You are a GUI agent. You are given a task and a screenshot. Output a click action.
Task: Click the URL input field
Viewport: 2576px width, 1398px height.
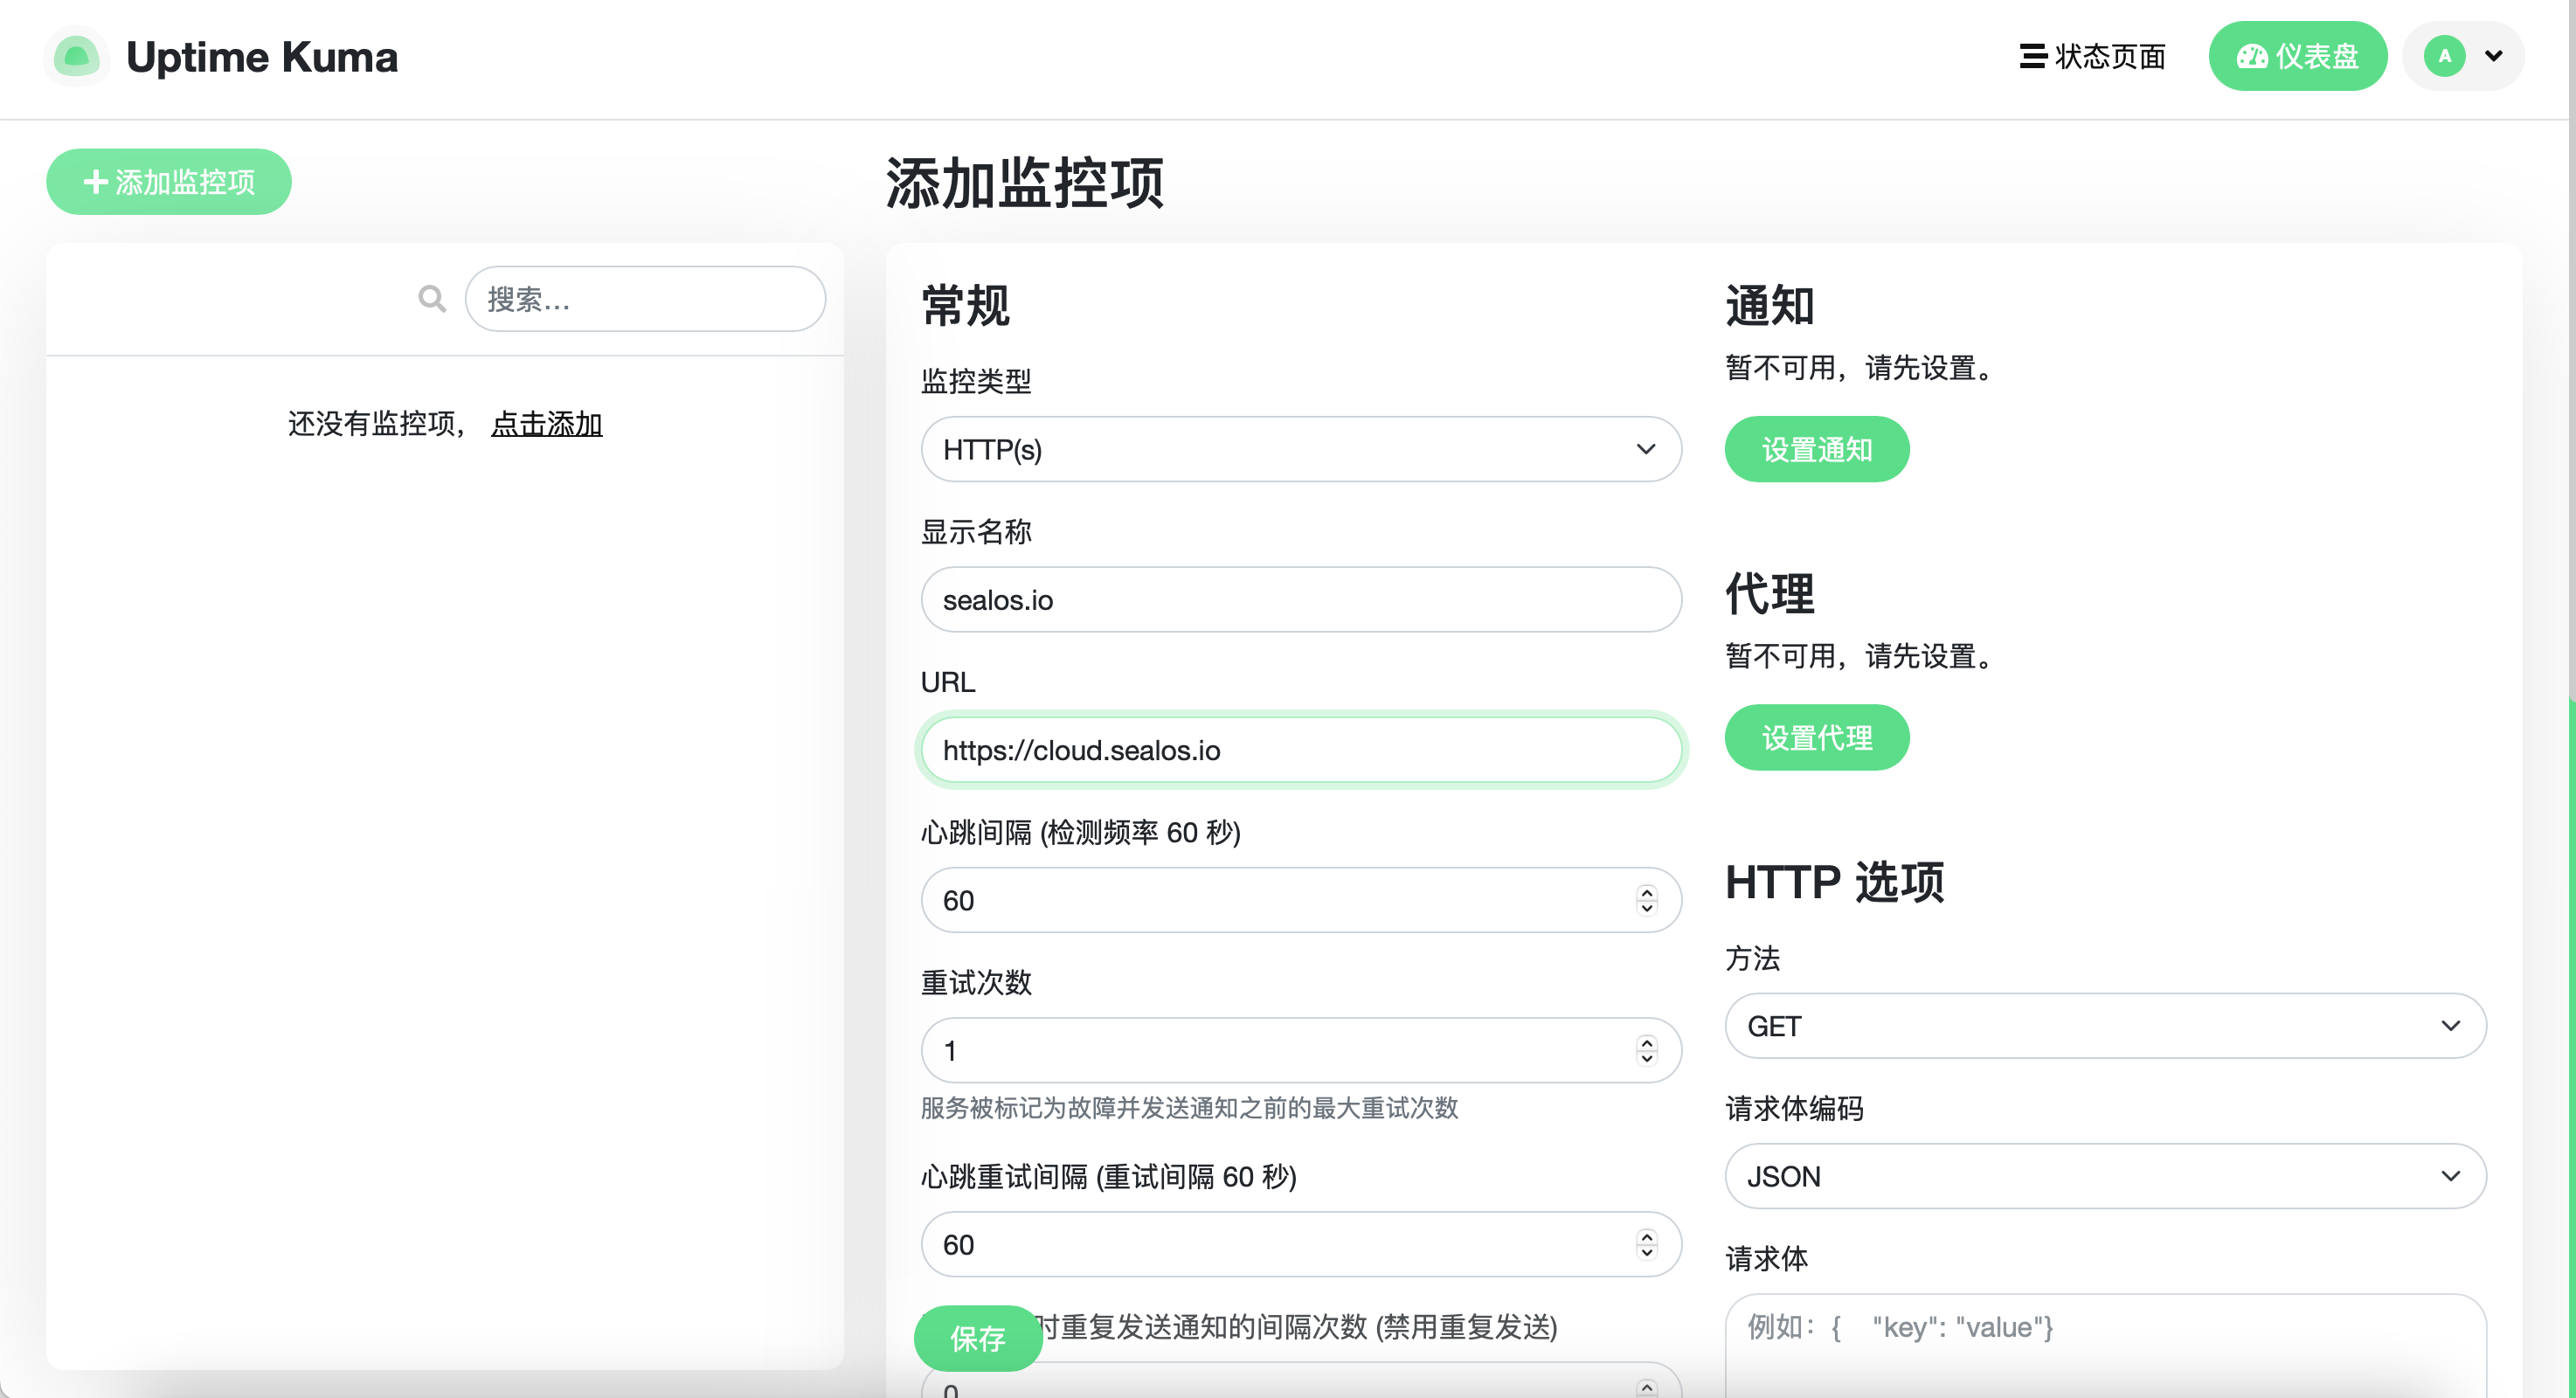[x=1301, y=750]
